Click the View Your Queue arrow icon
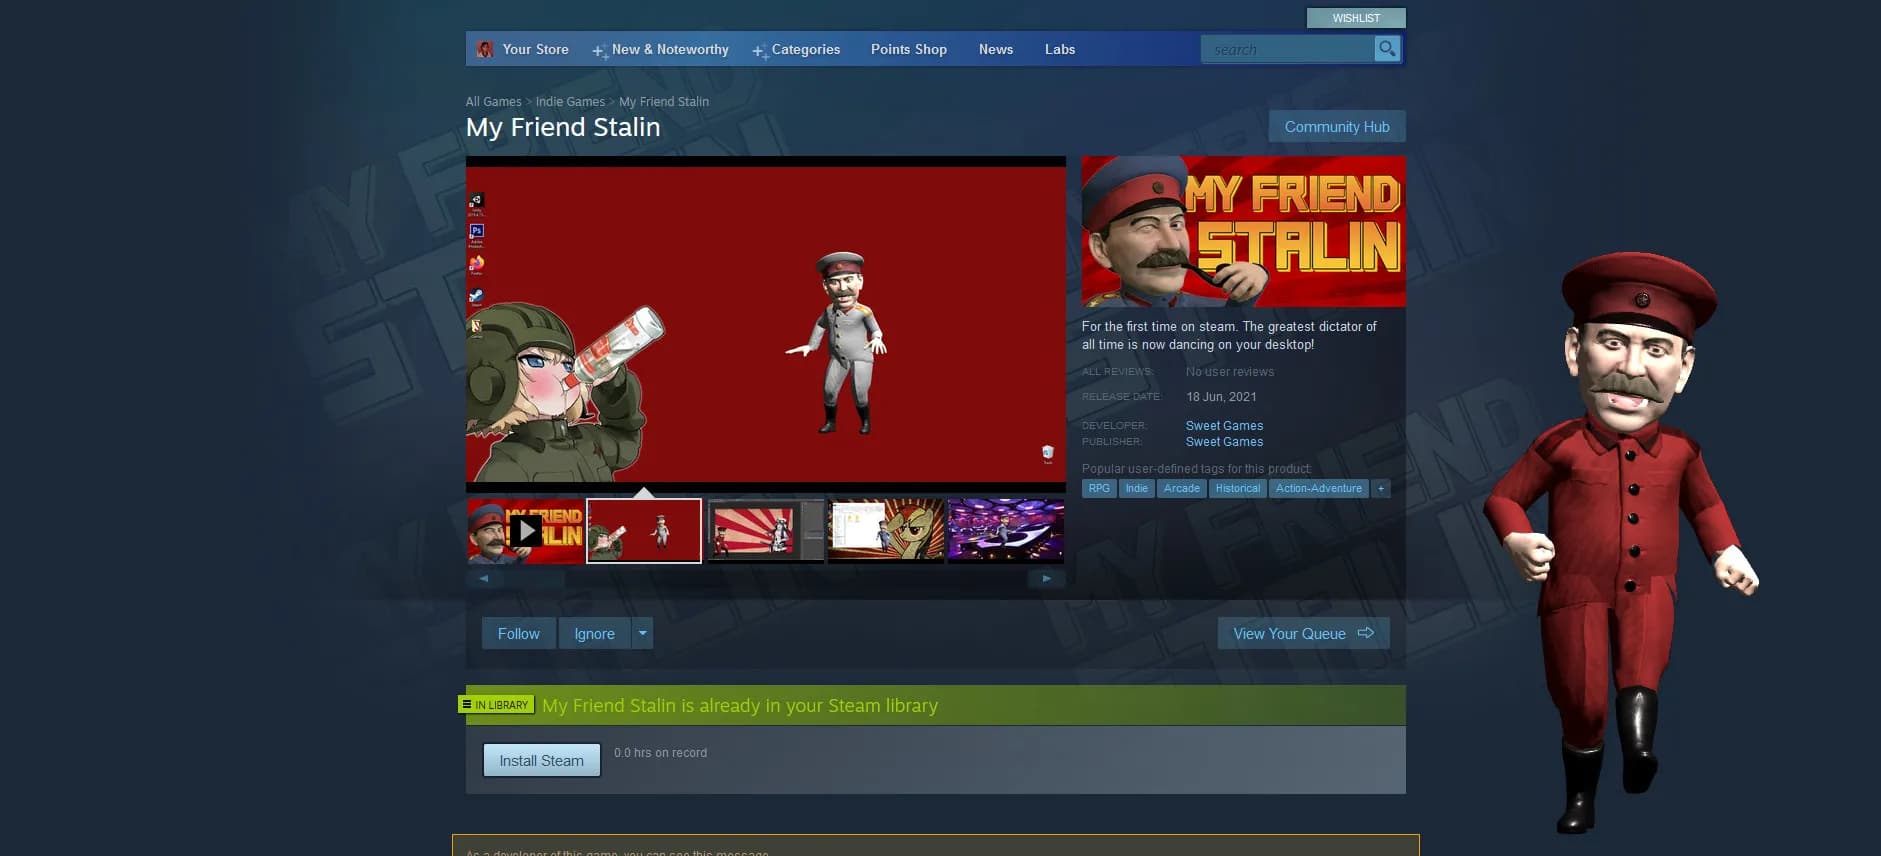The width and height of the screenshot is (1881, 856). 1366,633
